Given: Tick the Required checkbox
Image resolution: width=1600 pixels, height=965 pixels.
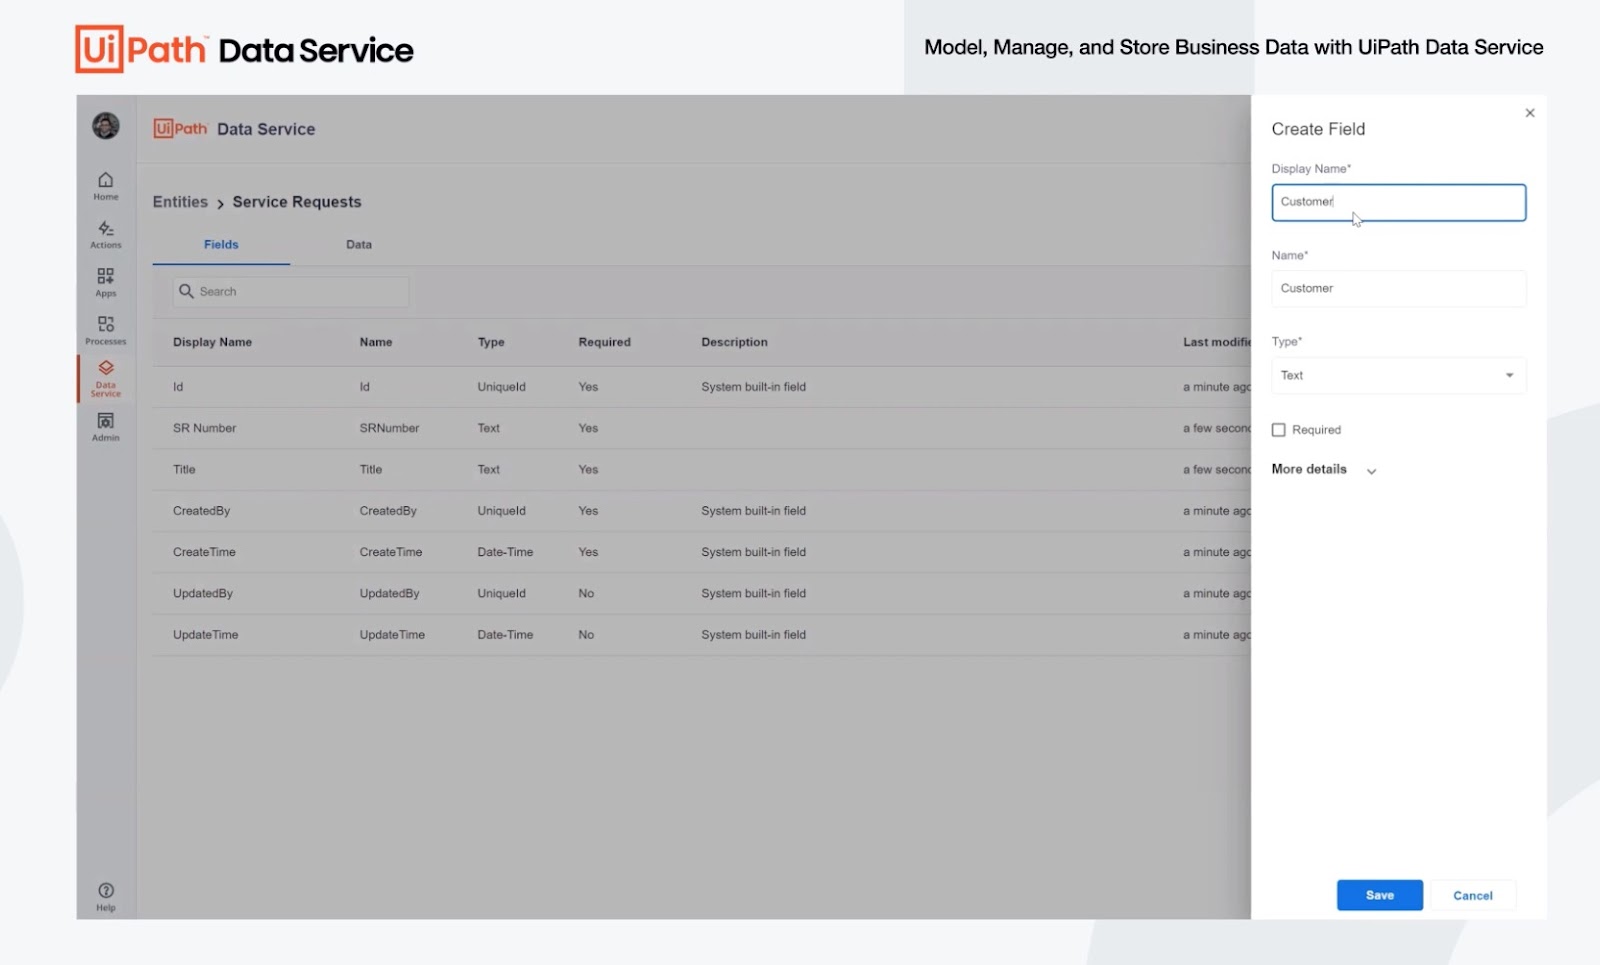Looking at the screenshot, I should pyautogui.click(x=1278, y=430).
